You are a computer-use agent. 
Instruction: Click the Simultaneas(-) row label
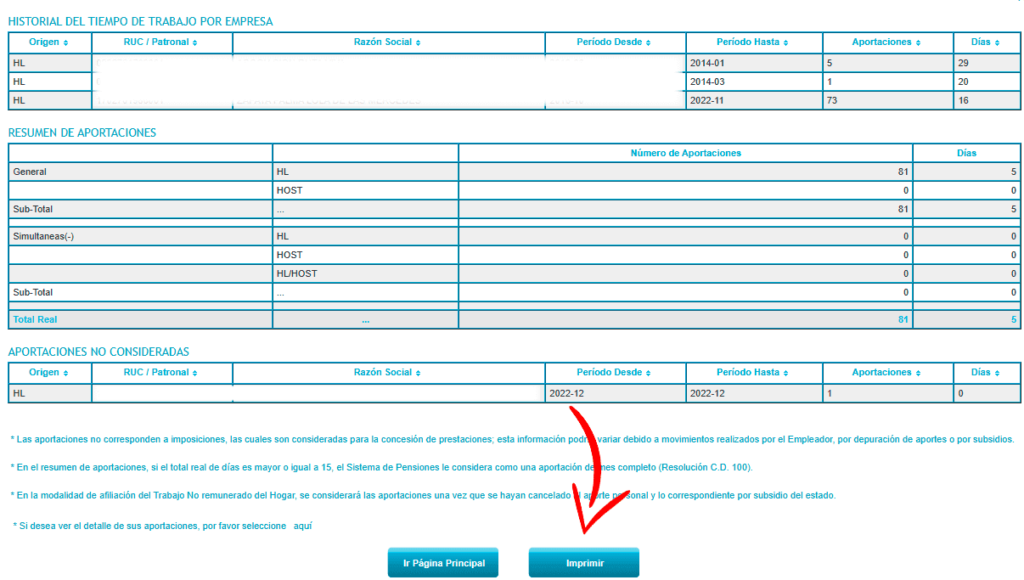pos(43,236)
